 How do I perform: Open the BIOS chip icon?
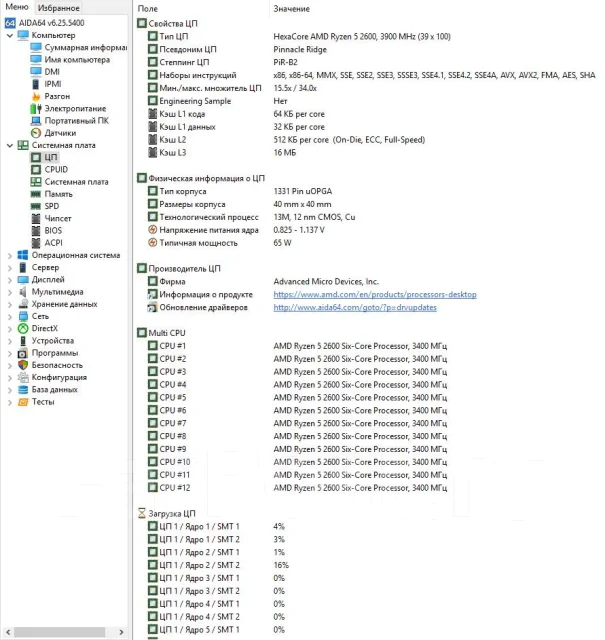(x=36, y=231)
